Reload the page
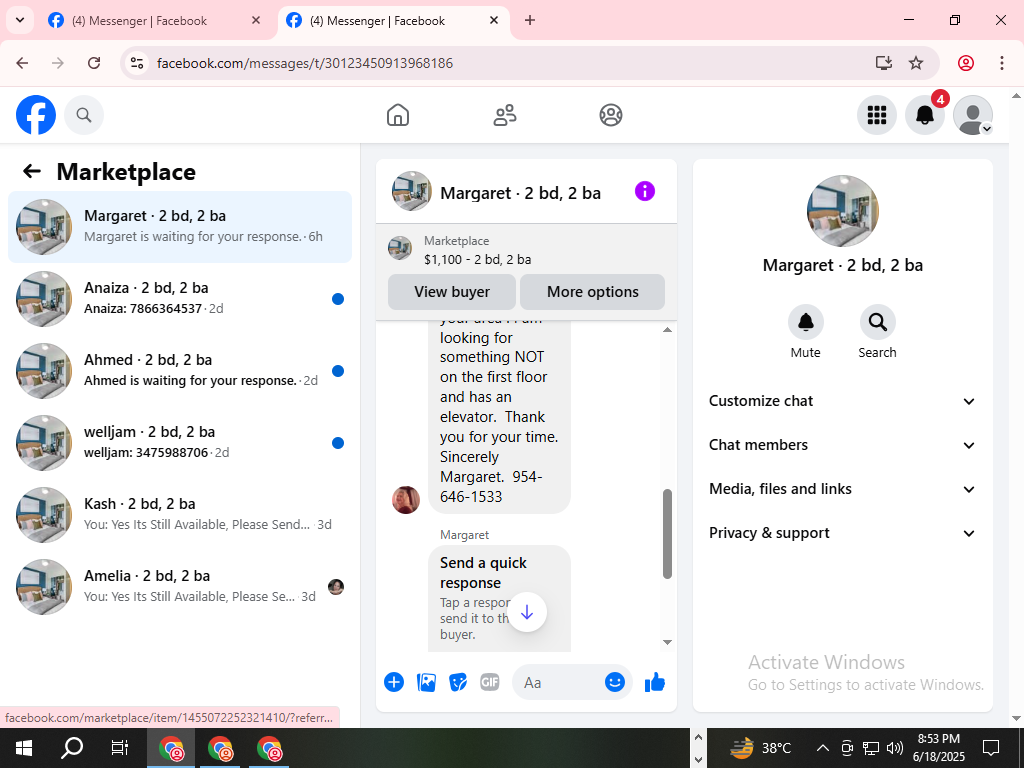 (94, 63)
